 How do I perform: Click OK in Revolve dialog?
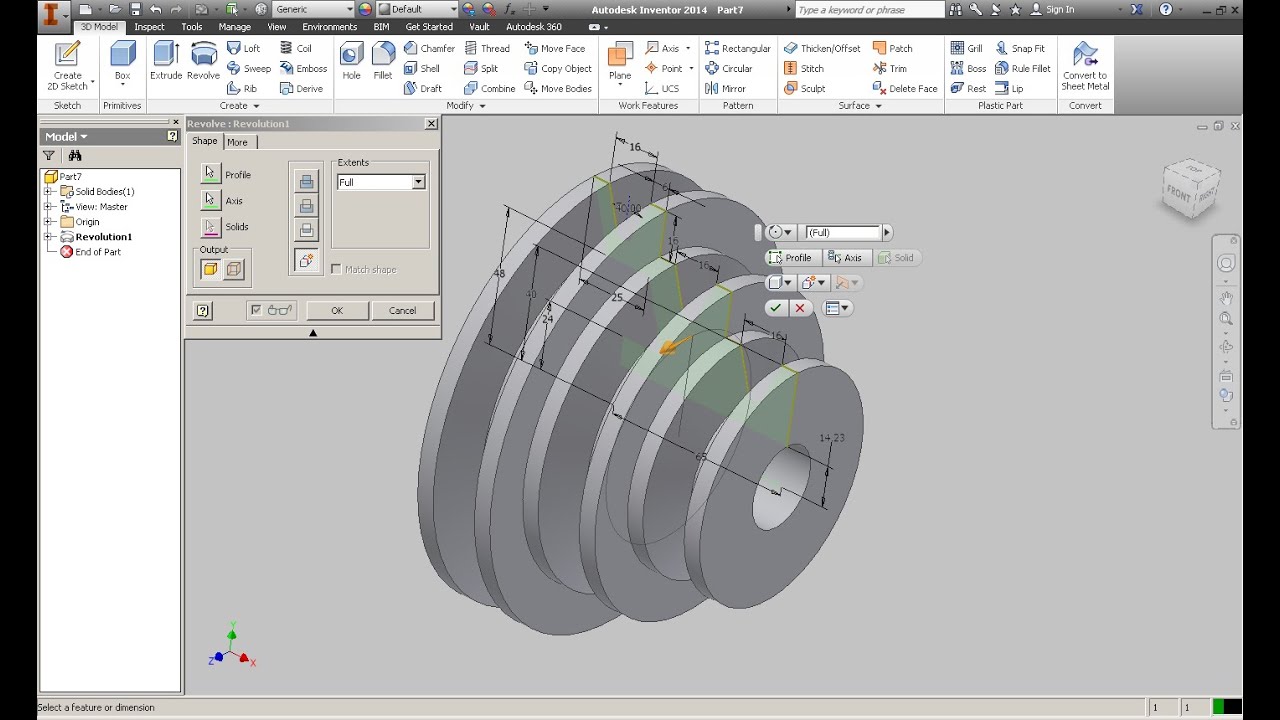click(x=337, y=310)
